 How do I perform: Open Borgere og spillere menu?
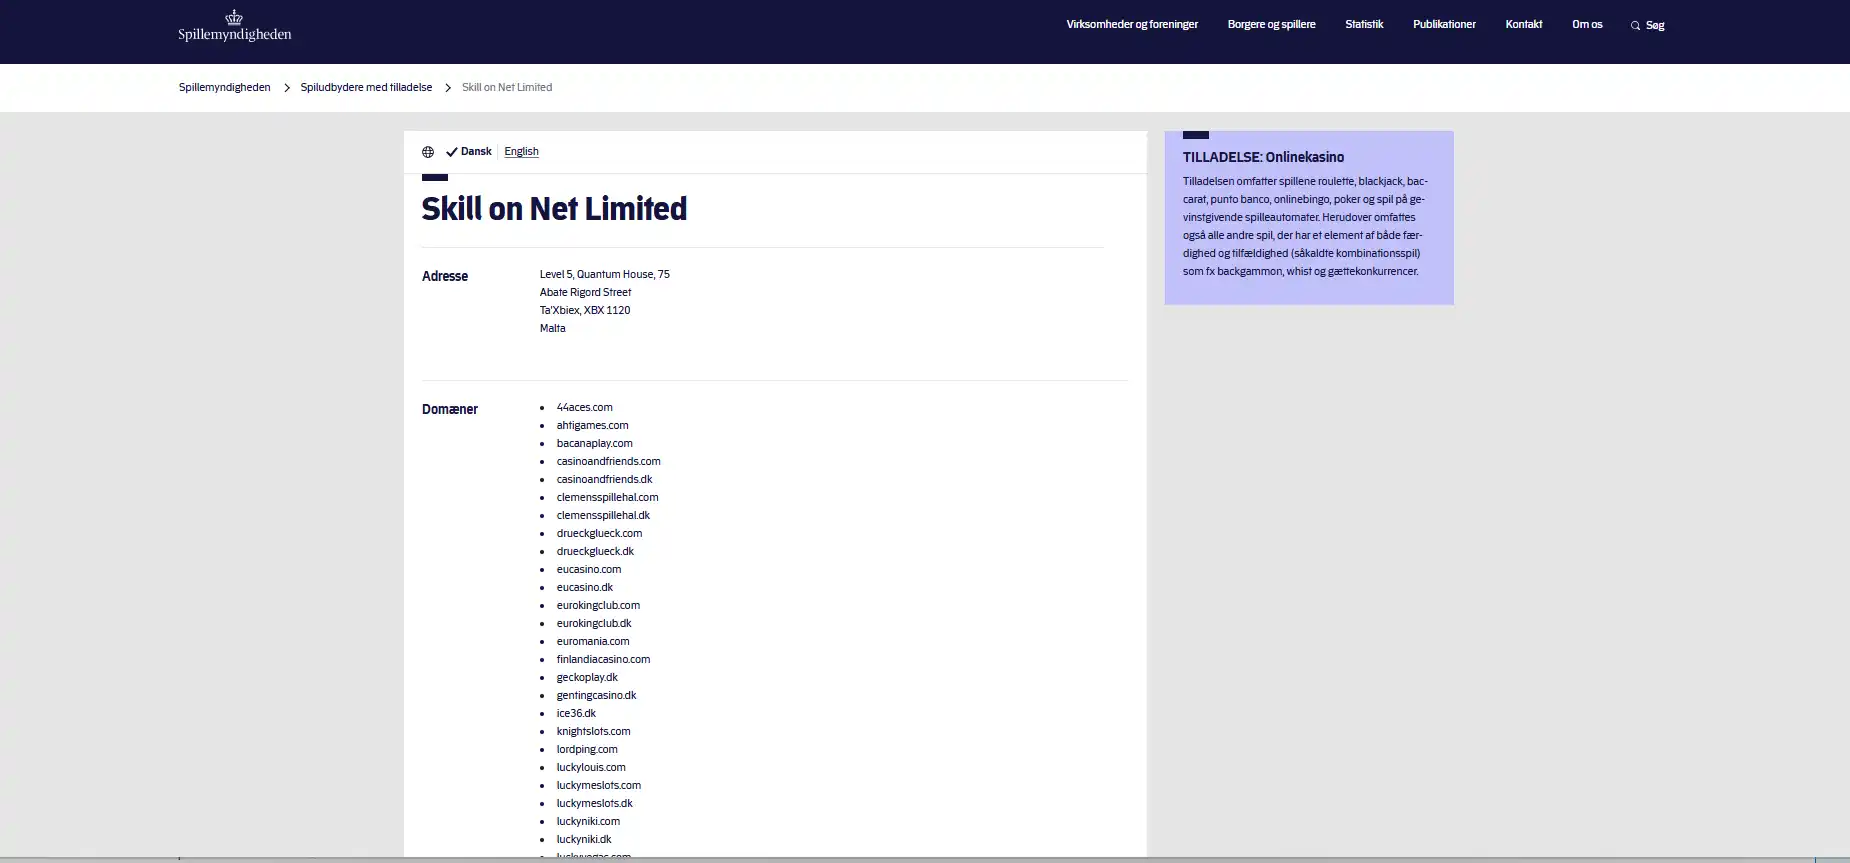(1271, 25)
